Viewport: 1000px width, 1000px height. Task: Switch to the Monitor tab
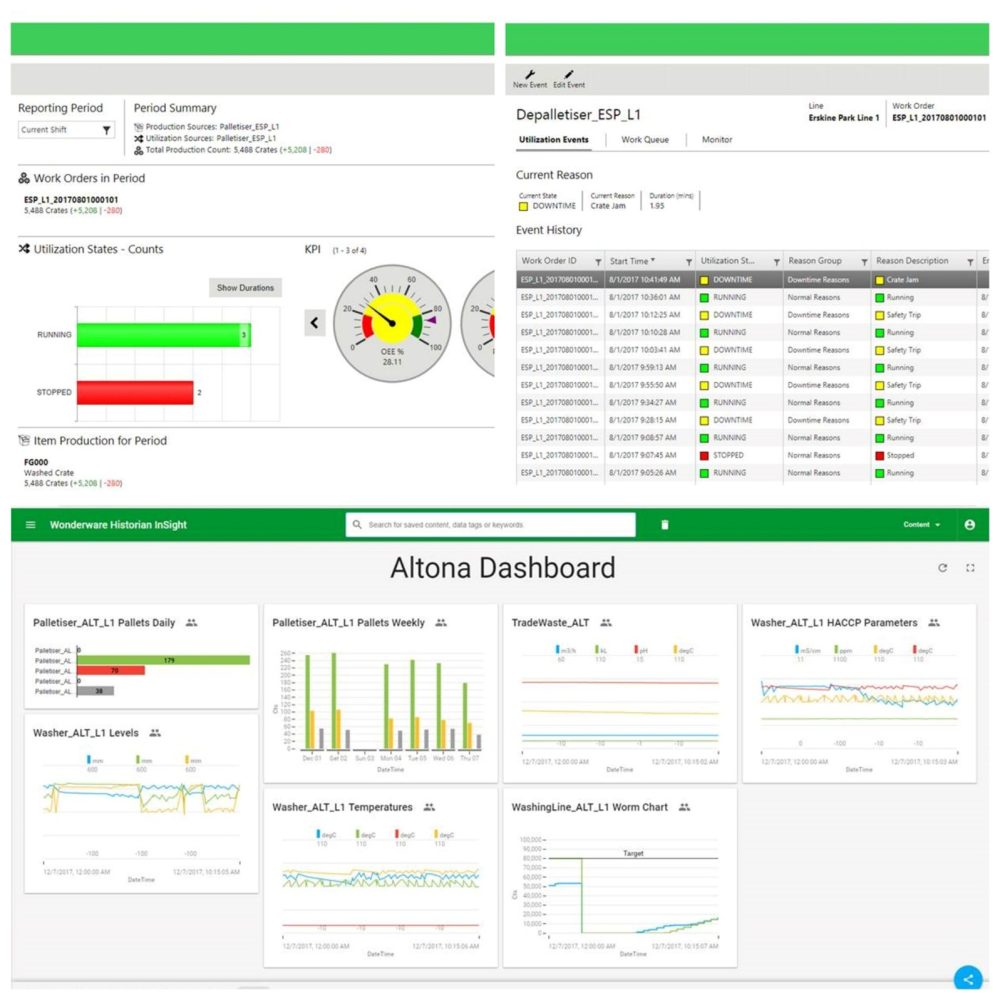[x=717, y=140]
